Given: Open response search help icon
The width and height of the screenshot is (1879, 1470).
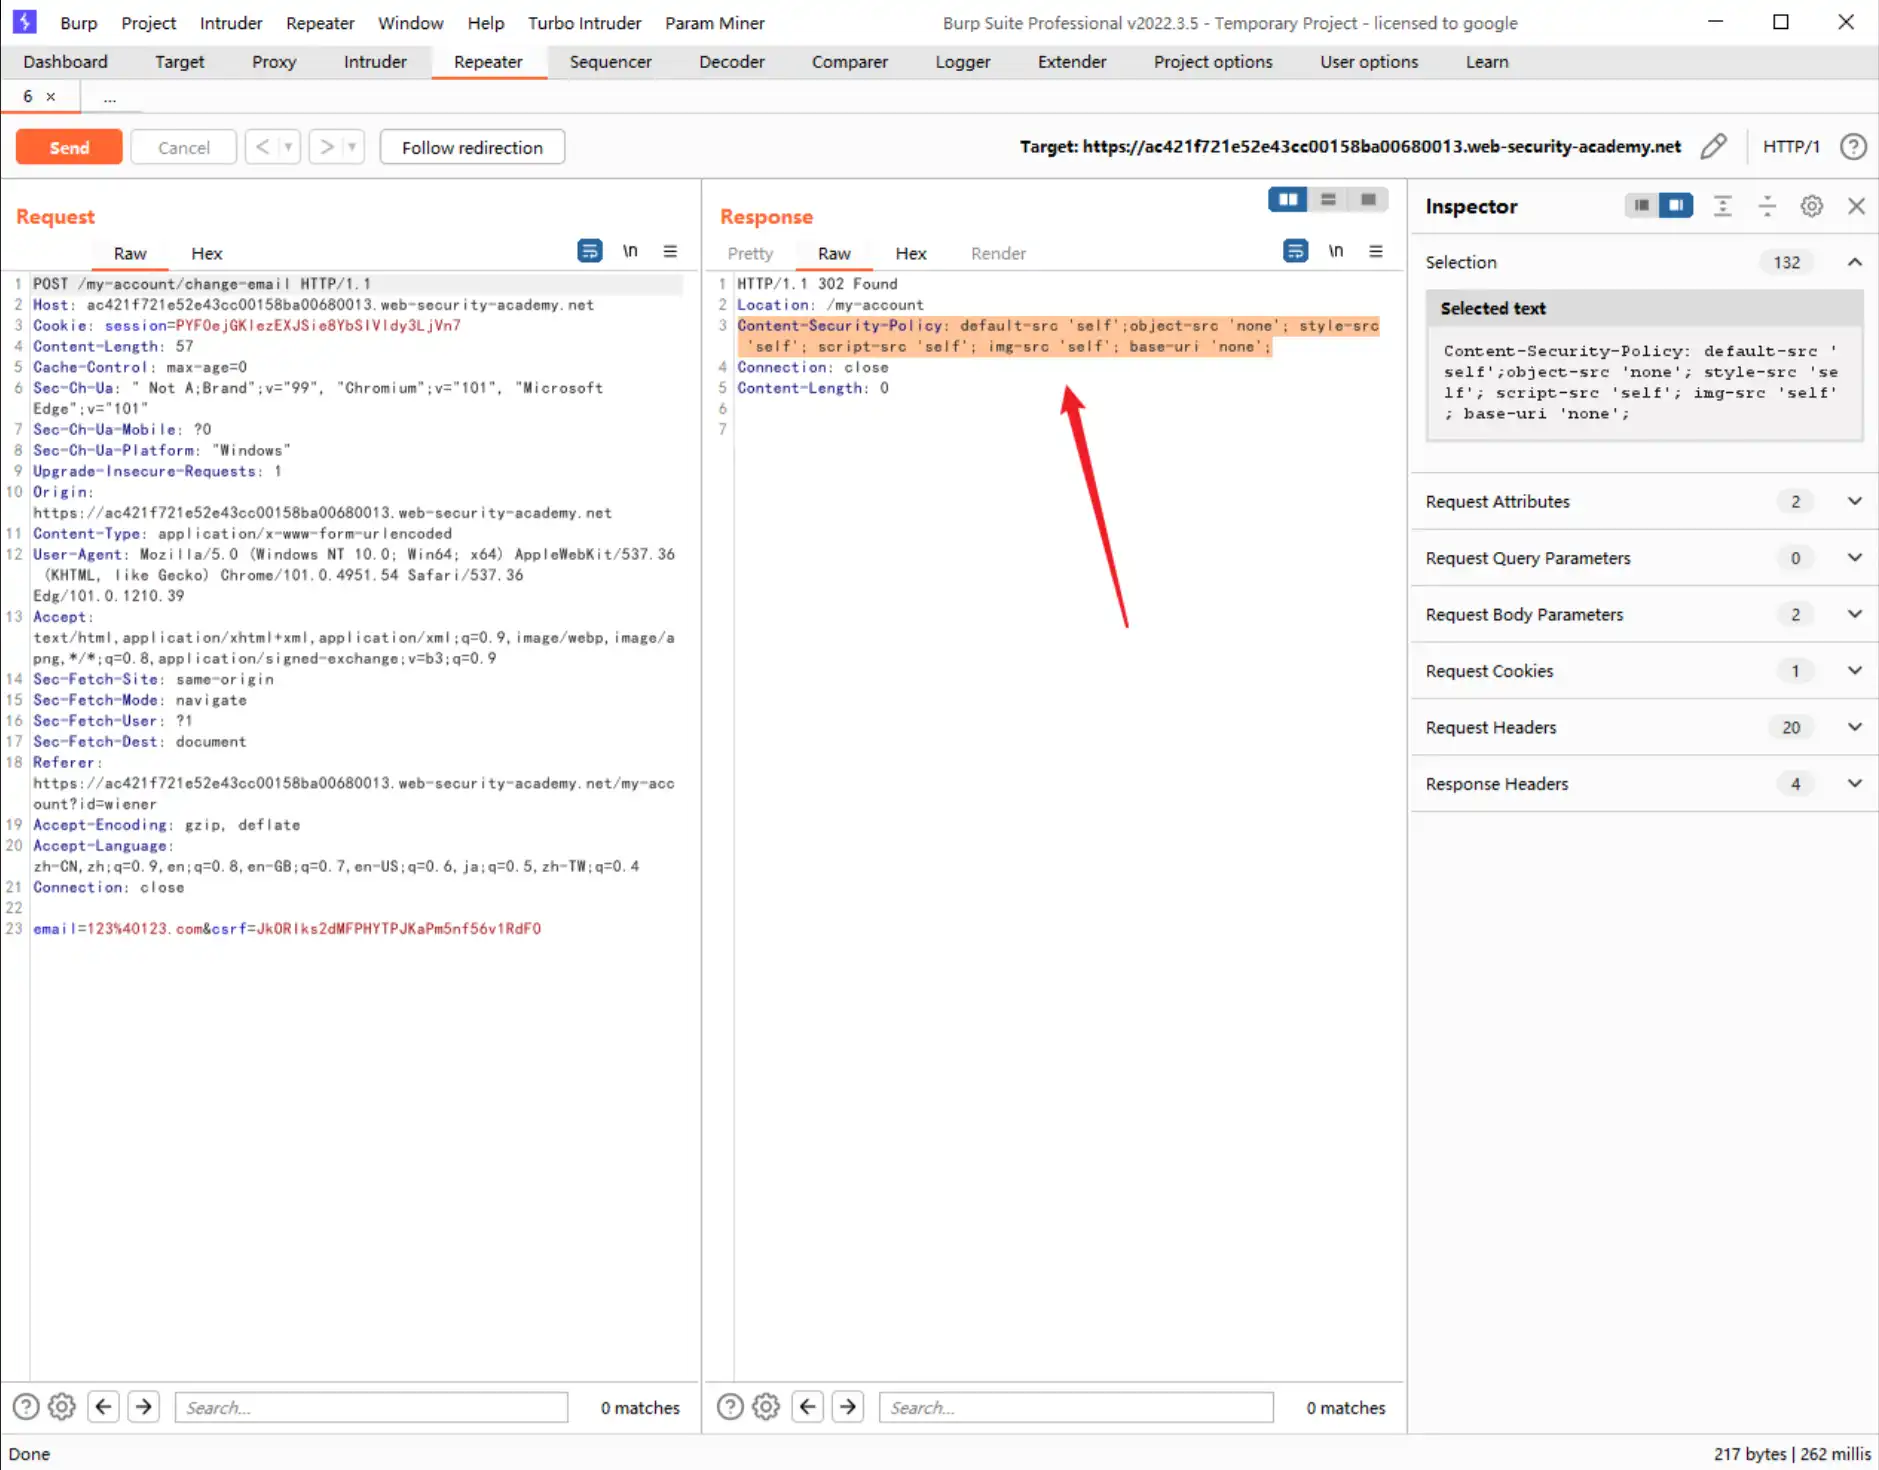Looking at the screenshot, I should point(731,1407).
